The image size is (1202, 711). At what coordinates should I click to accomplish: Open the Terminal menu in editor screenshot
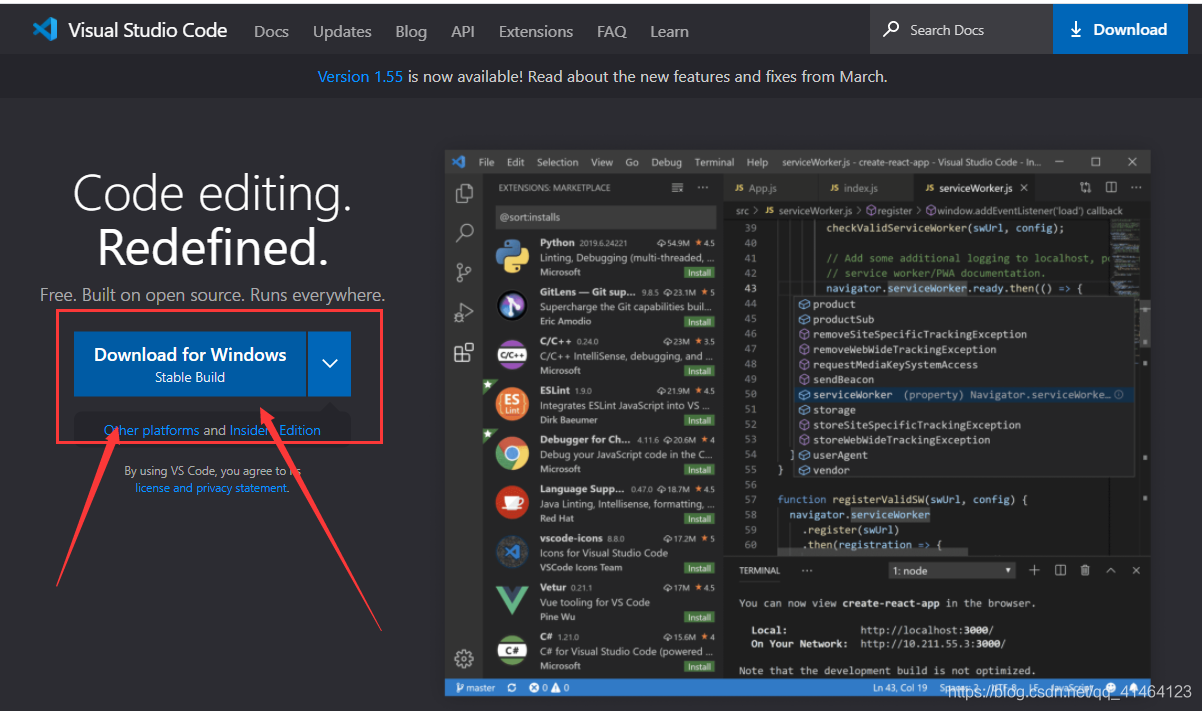click(x=714, y=162)
